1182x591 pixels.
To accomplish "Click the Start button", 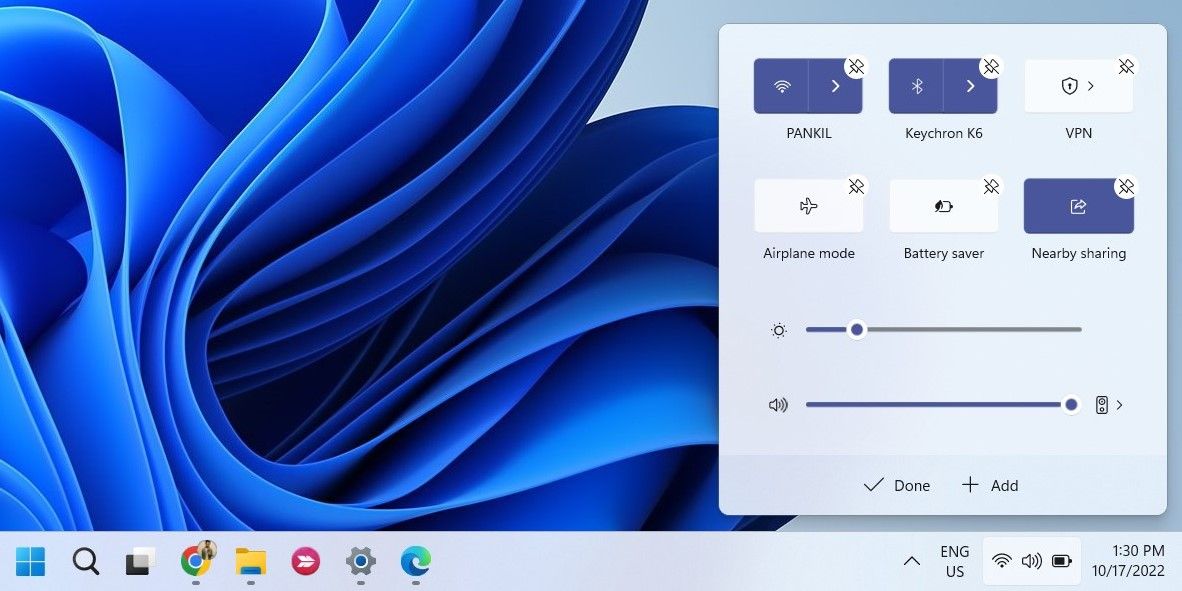I will point(29,562).
